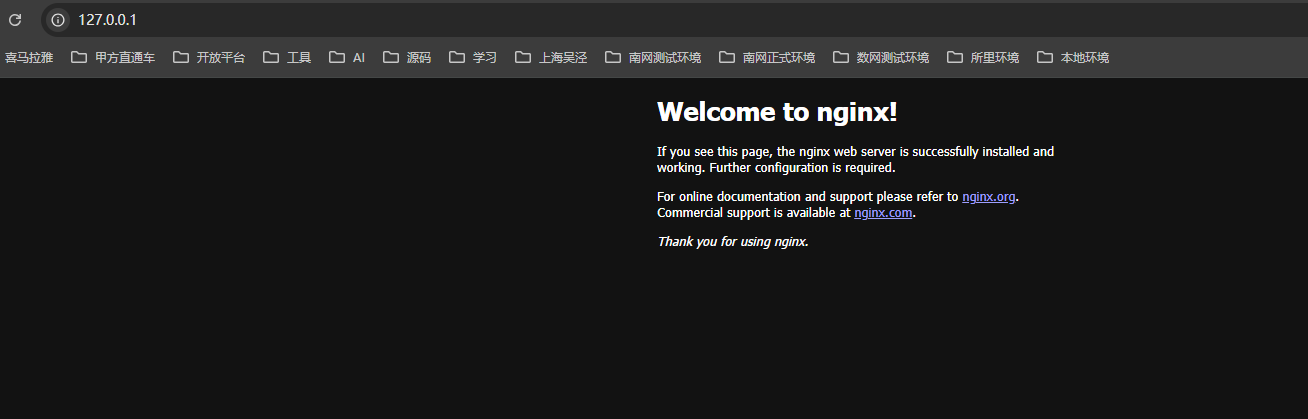Image resolution: width=1308 pixels, height=419 pixels.
Task: Open the 所里环境 bookmark folder
Action: [x=983, y=58]
